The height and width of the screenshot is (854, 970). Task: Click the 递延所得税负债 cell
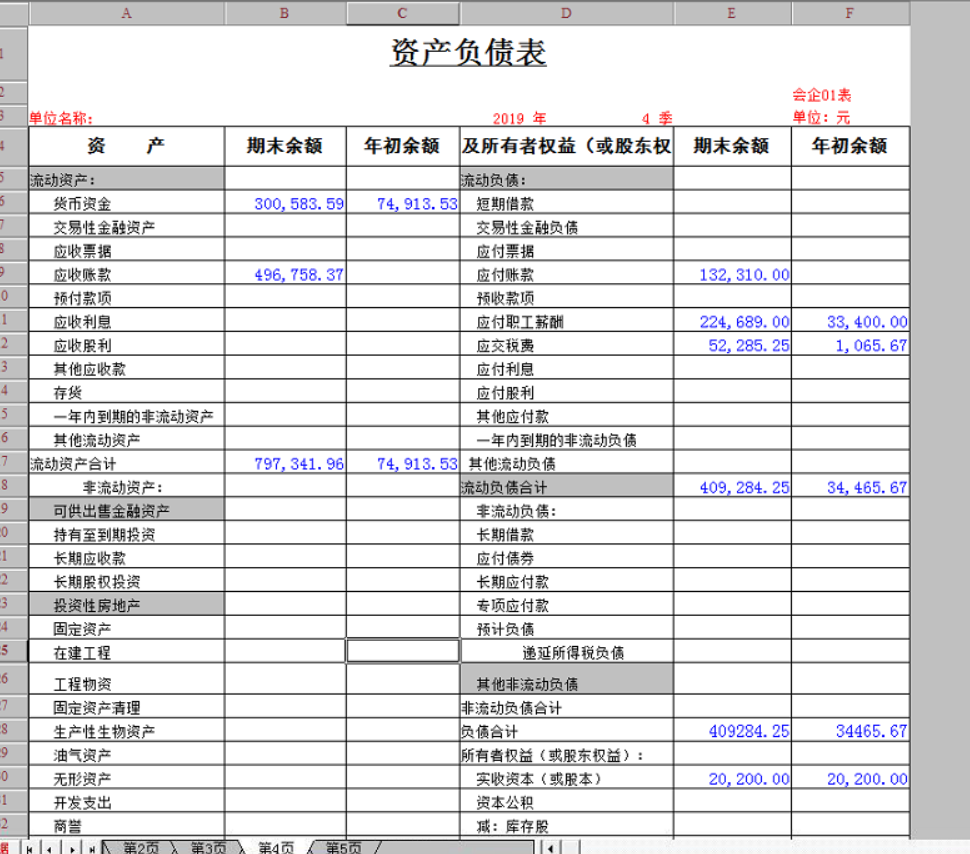(x=567, y=652)
